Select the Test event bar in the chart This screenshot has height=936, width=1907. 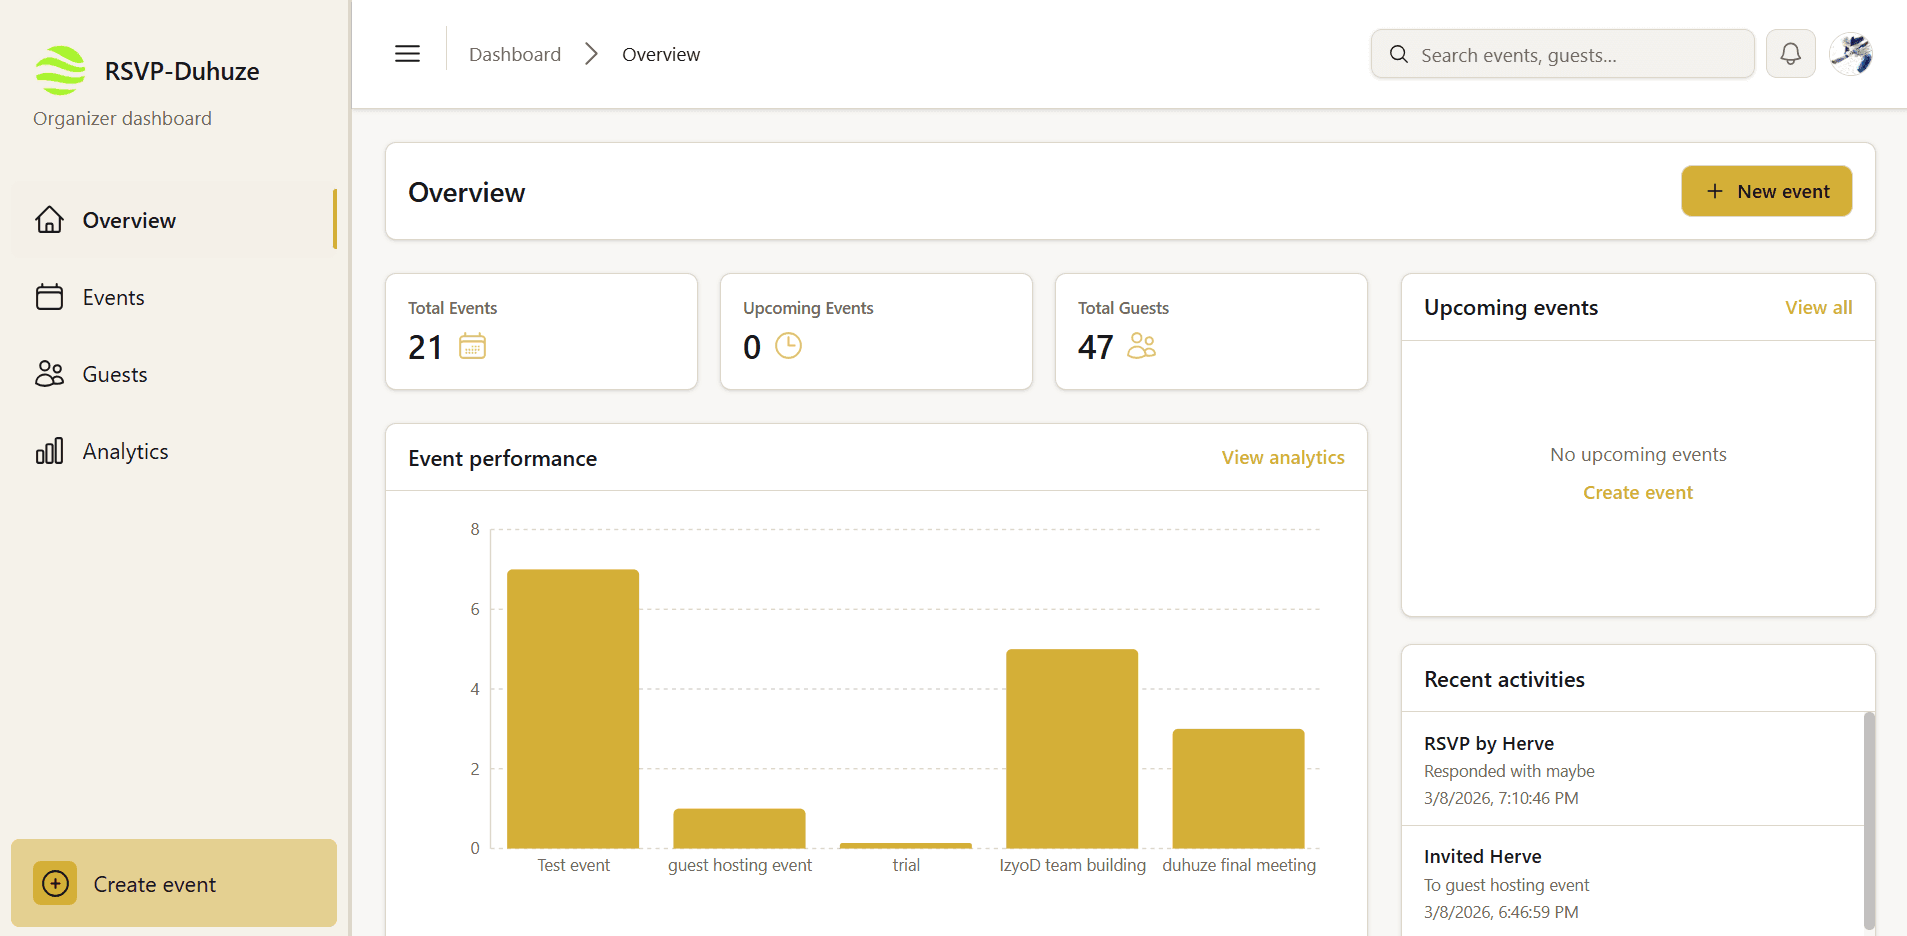click(x=572, y=710)
